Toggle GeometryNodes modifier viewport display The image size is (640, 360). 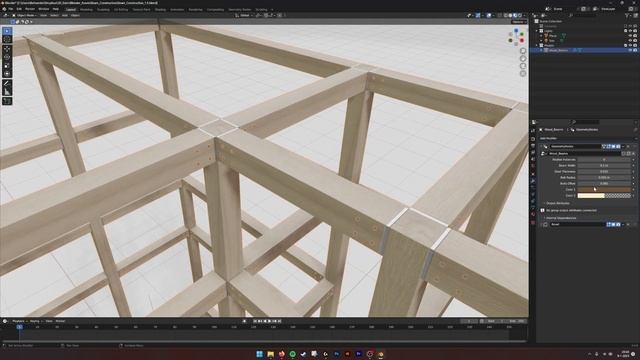[613, 146]
